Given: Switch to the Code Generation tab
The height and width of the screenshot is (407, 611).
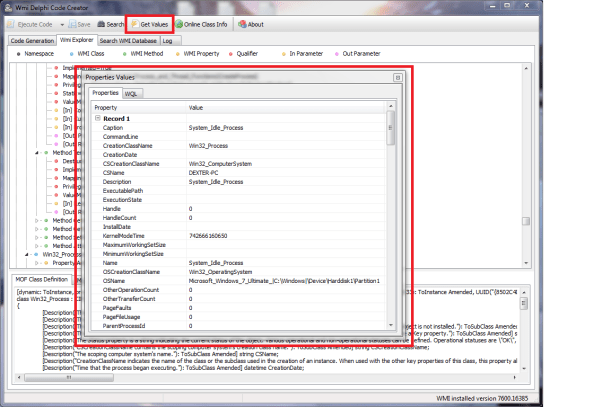Looking at the screenshot, I should point(32,41).
